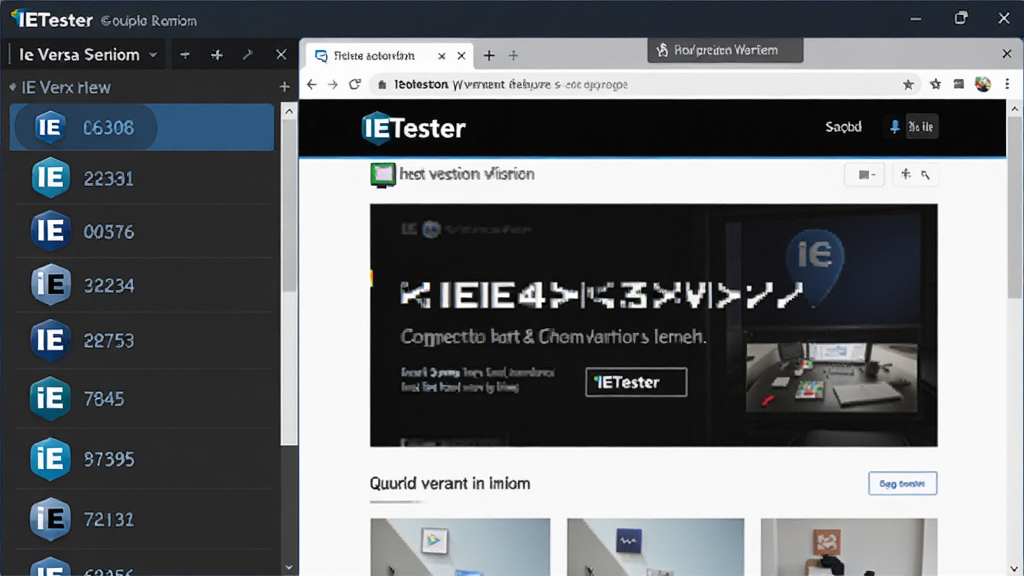This screenshot has width=1024, height=576.
Task: Click the sparkle cursor tool icon
Action: (x=916, y=174)
